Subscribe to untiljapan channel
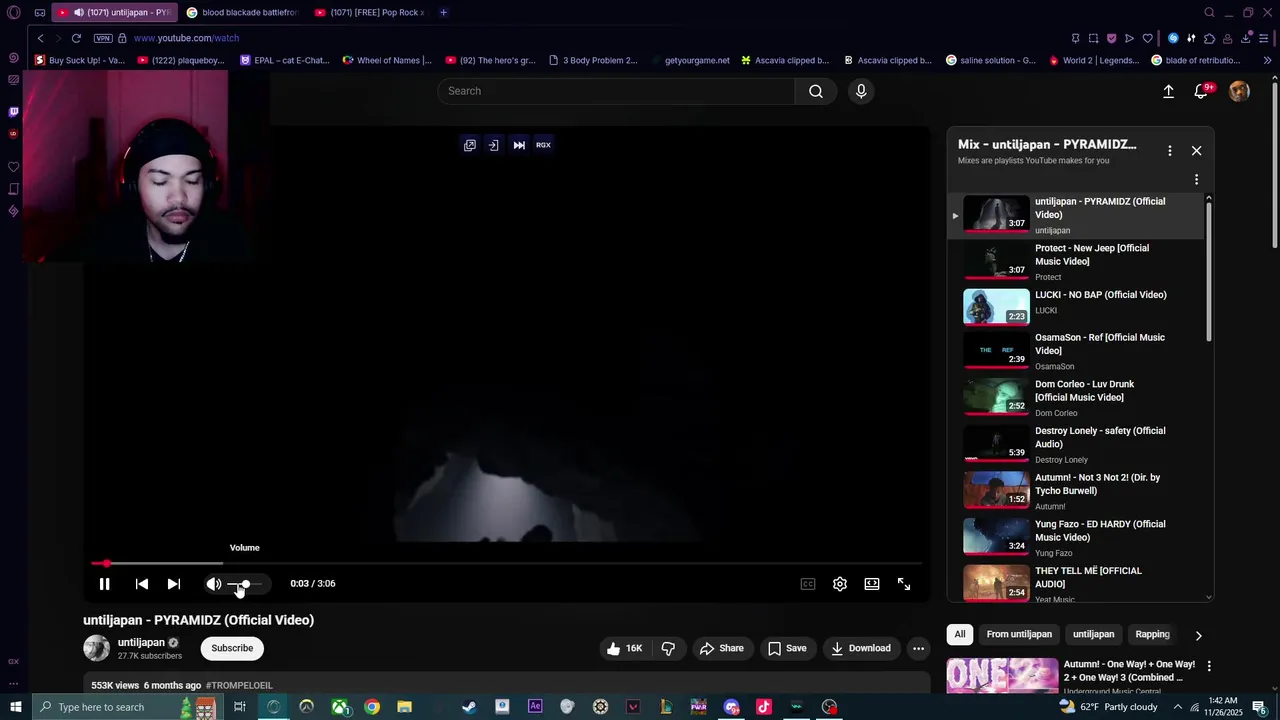This screenshot has width=1280, height=720. [232, 648]
